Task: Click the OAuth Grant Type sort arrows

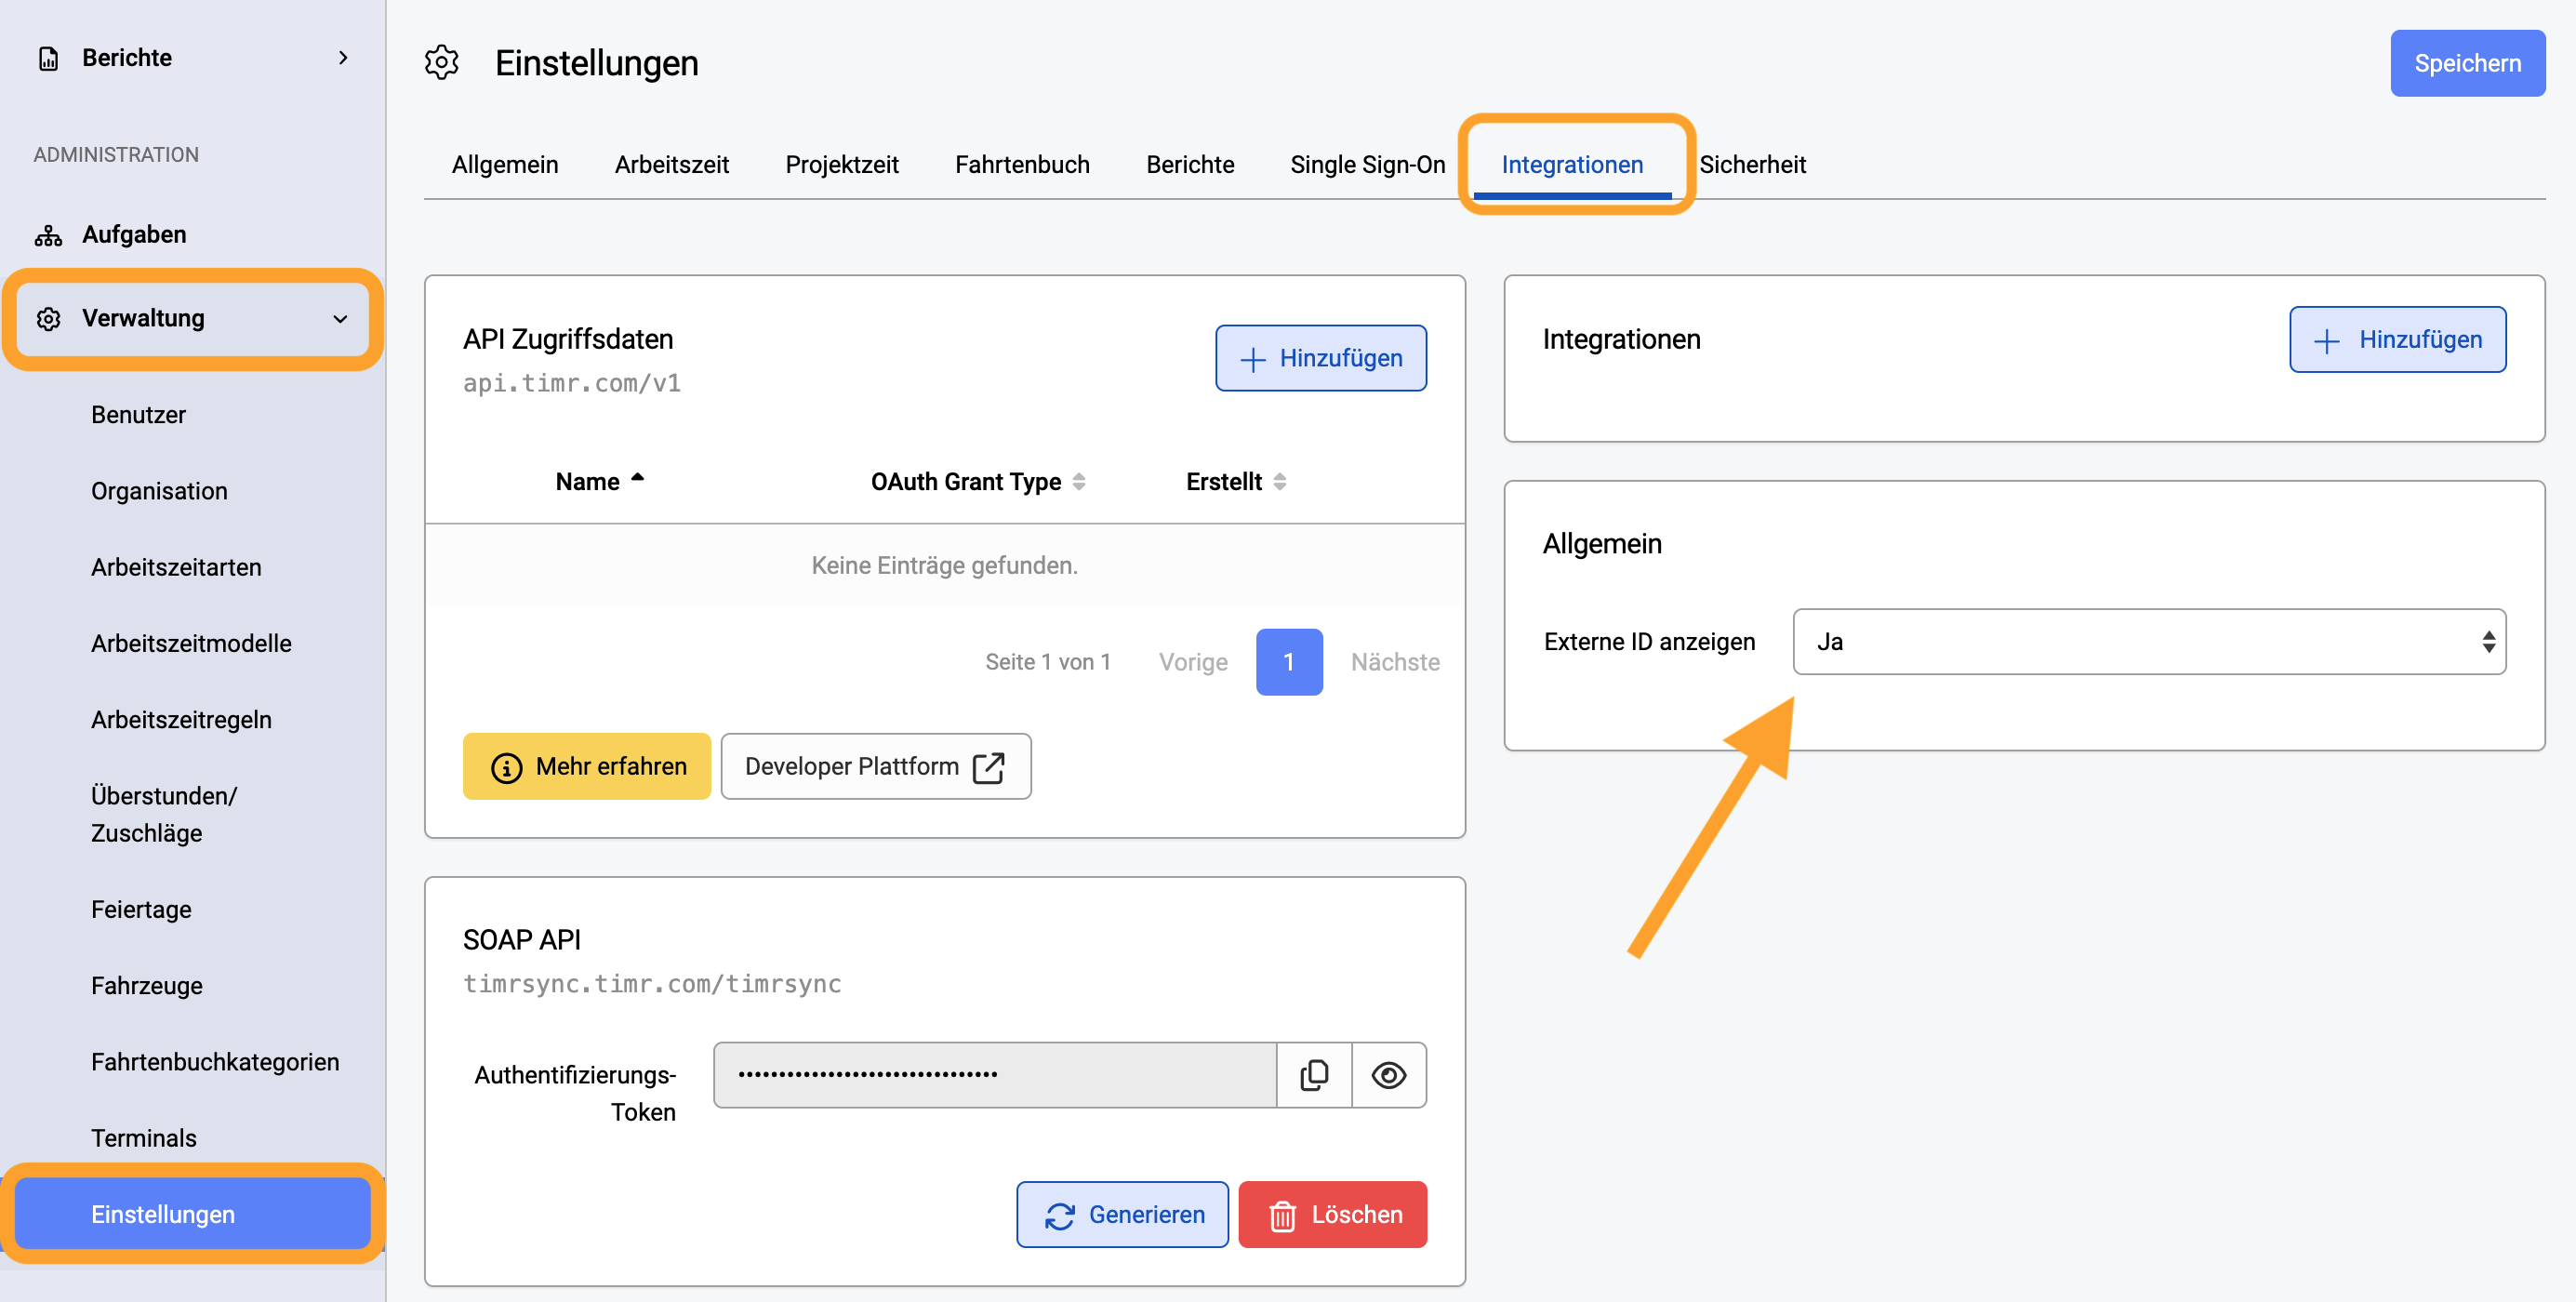Action: pyautogui.click(x=1079, y=482)
